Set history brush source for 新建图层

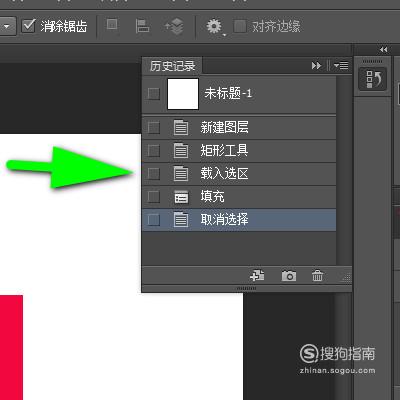click(153, 128)
